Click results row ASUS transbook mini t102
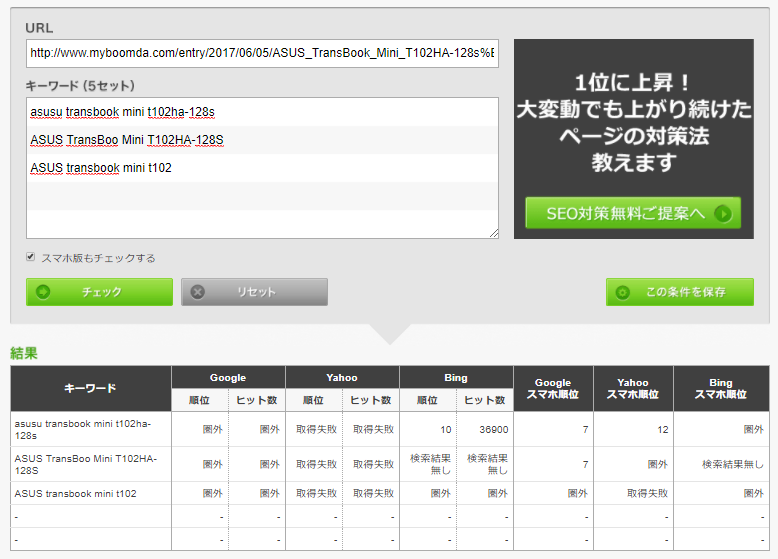The height and width of the screenshot is (559, 778). [389, 494]
